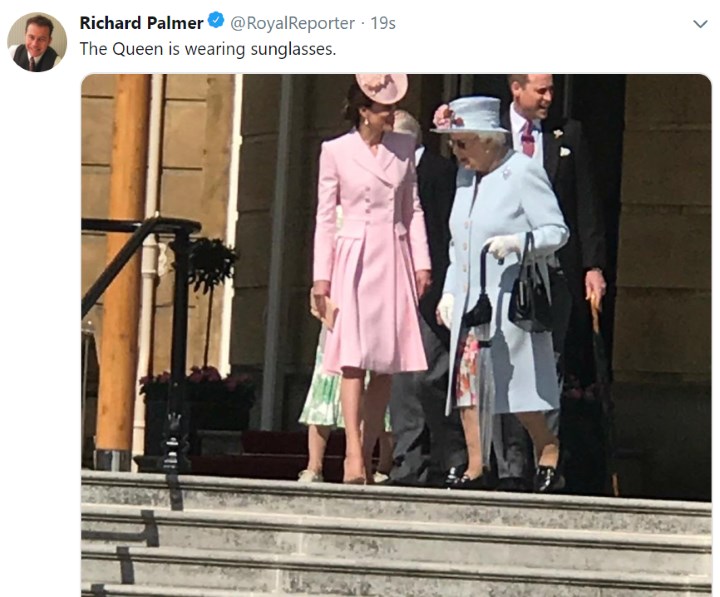The height and width of the screenshot is (597, 720).
Task: Open Richard Palmer's profile picture
Action: pos(37,42)
